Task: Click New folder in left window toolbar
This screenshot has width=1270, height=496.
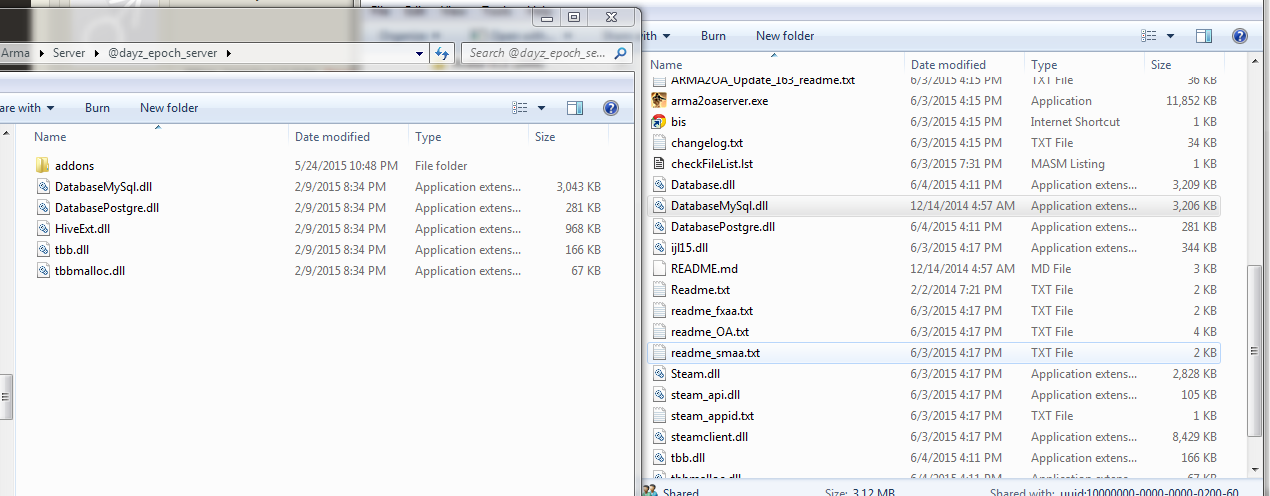Action: (169, 108)
